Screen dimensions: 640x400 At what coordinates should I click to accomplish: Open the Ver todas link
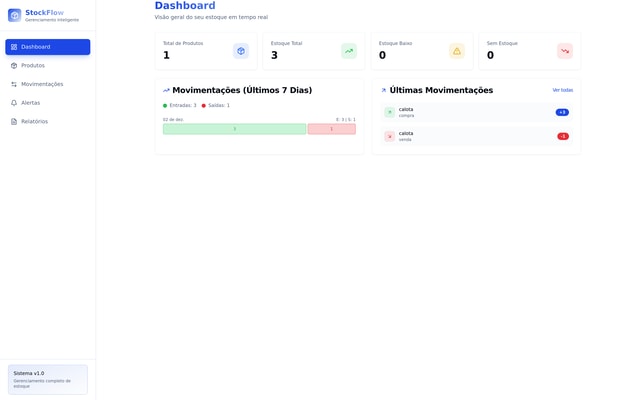tap(562, 90)
